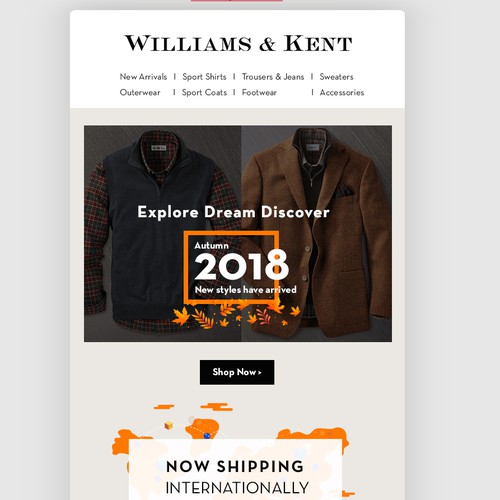
Task: Click the Autumn 2018 orange framed box
Action: tap(231, 267)
